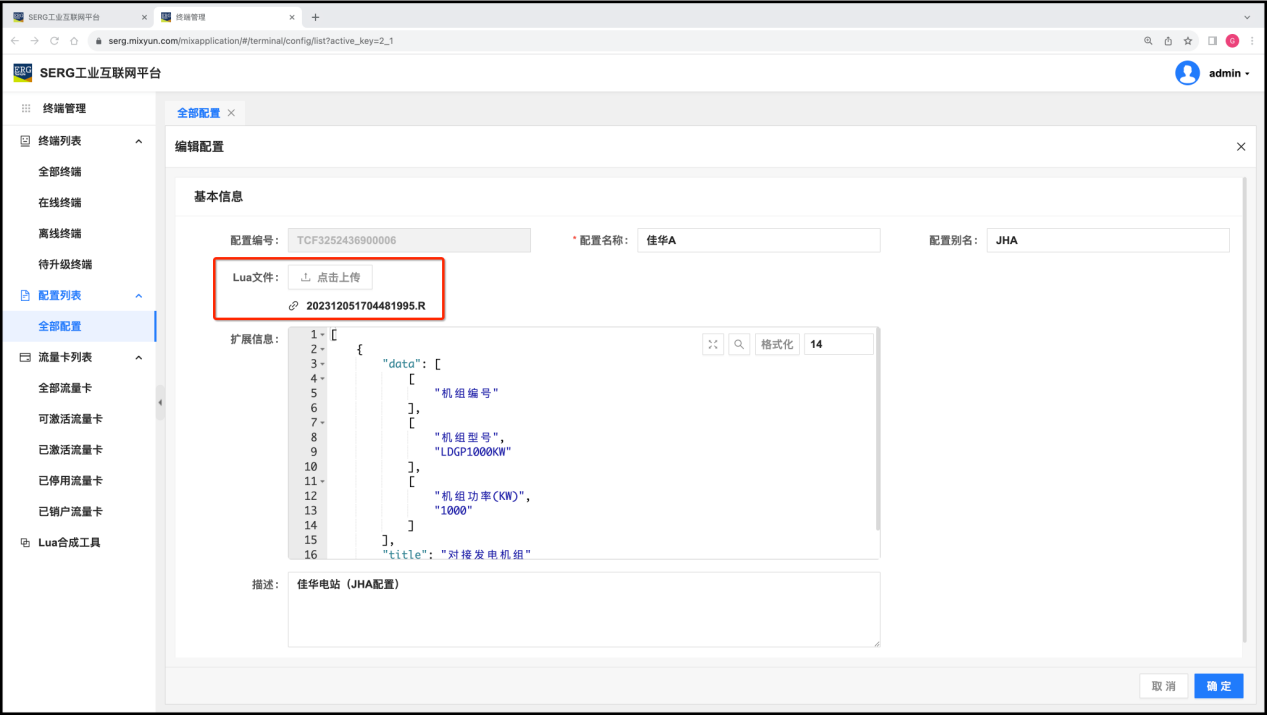This screenshot has width=1267, height=715.
Task: Click the 配置名称 input field
Action: (758, 240)
